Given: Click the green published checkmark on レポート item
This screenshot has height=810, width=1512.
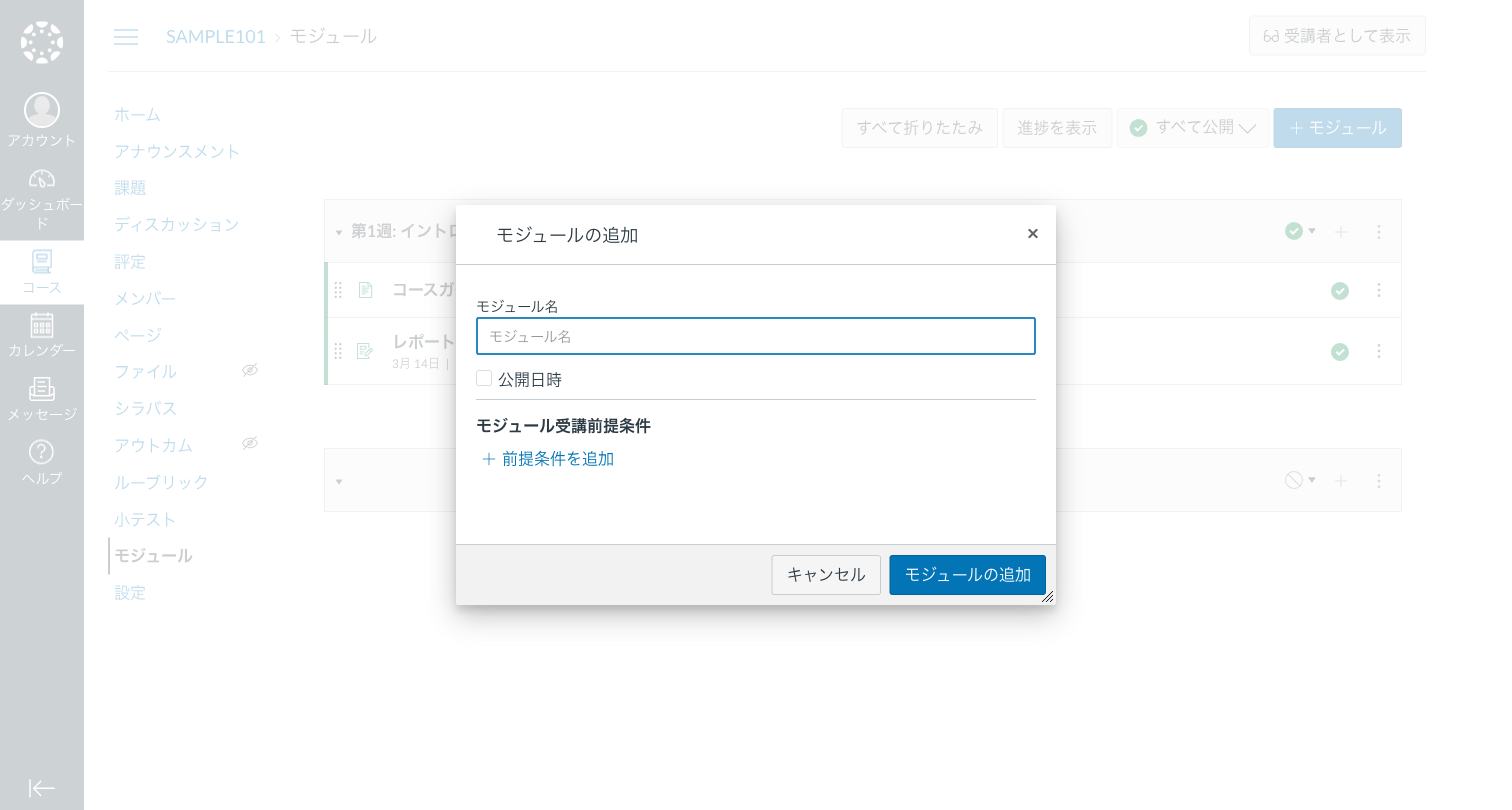Looking at the screenshot, I should (1340, 351).
